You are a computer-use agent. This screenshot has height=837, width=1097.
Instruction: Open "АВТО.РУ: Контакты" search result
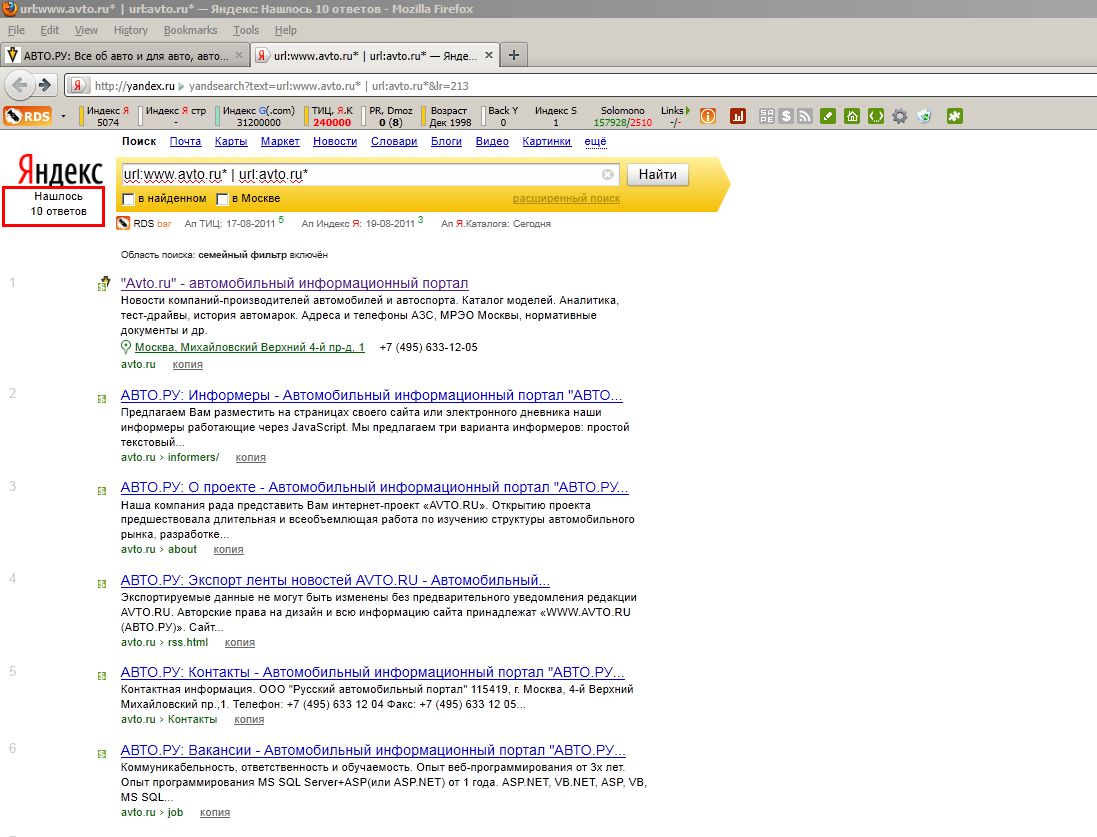(x=372, y=671)
